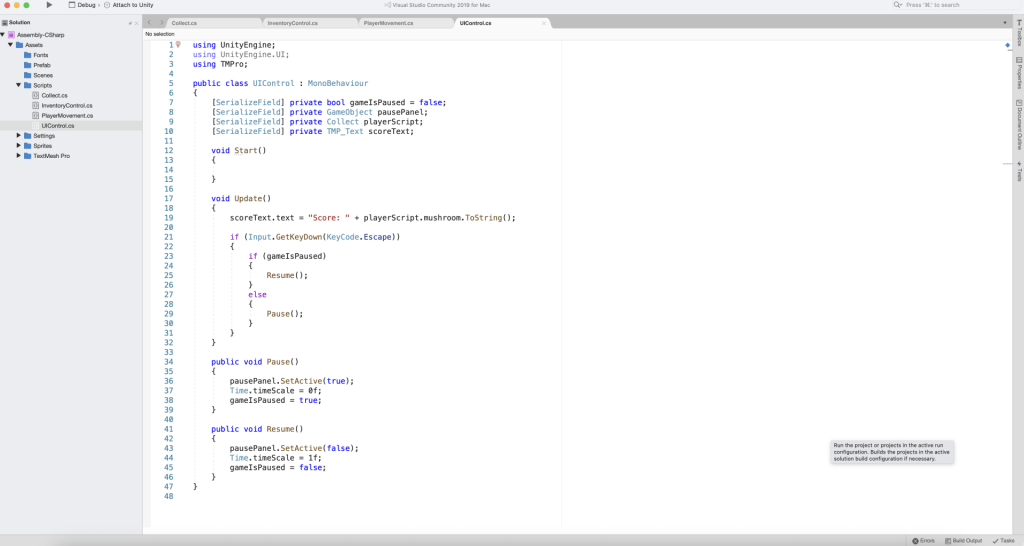Open InventoryControl.cs from the solution tree
This screenshot has width=1024, height=546.
(x=66, y=105)
